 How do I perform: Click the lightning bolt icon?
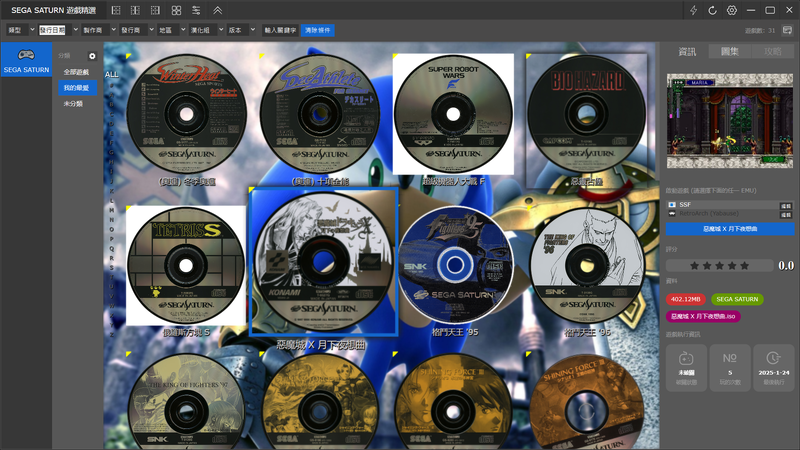pyautogui.click(x=693, y=10)
